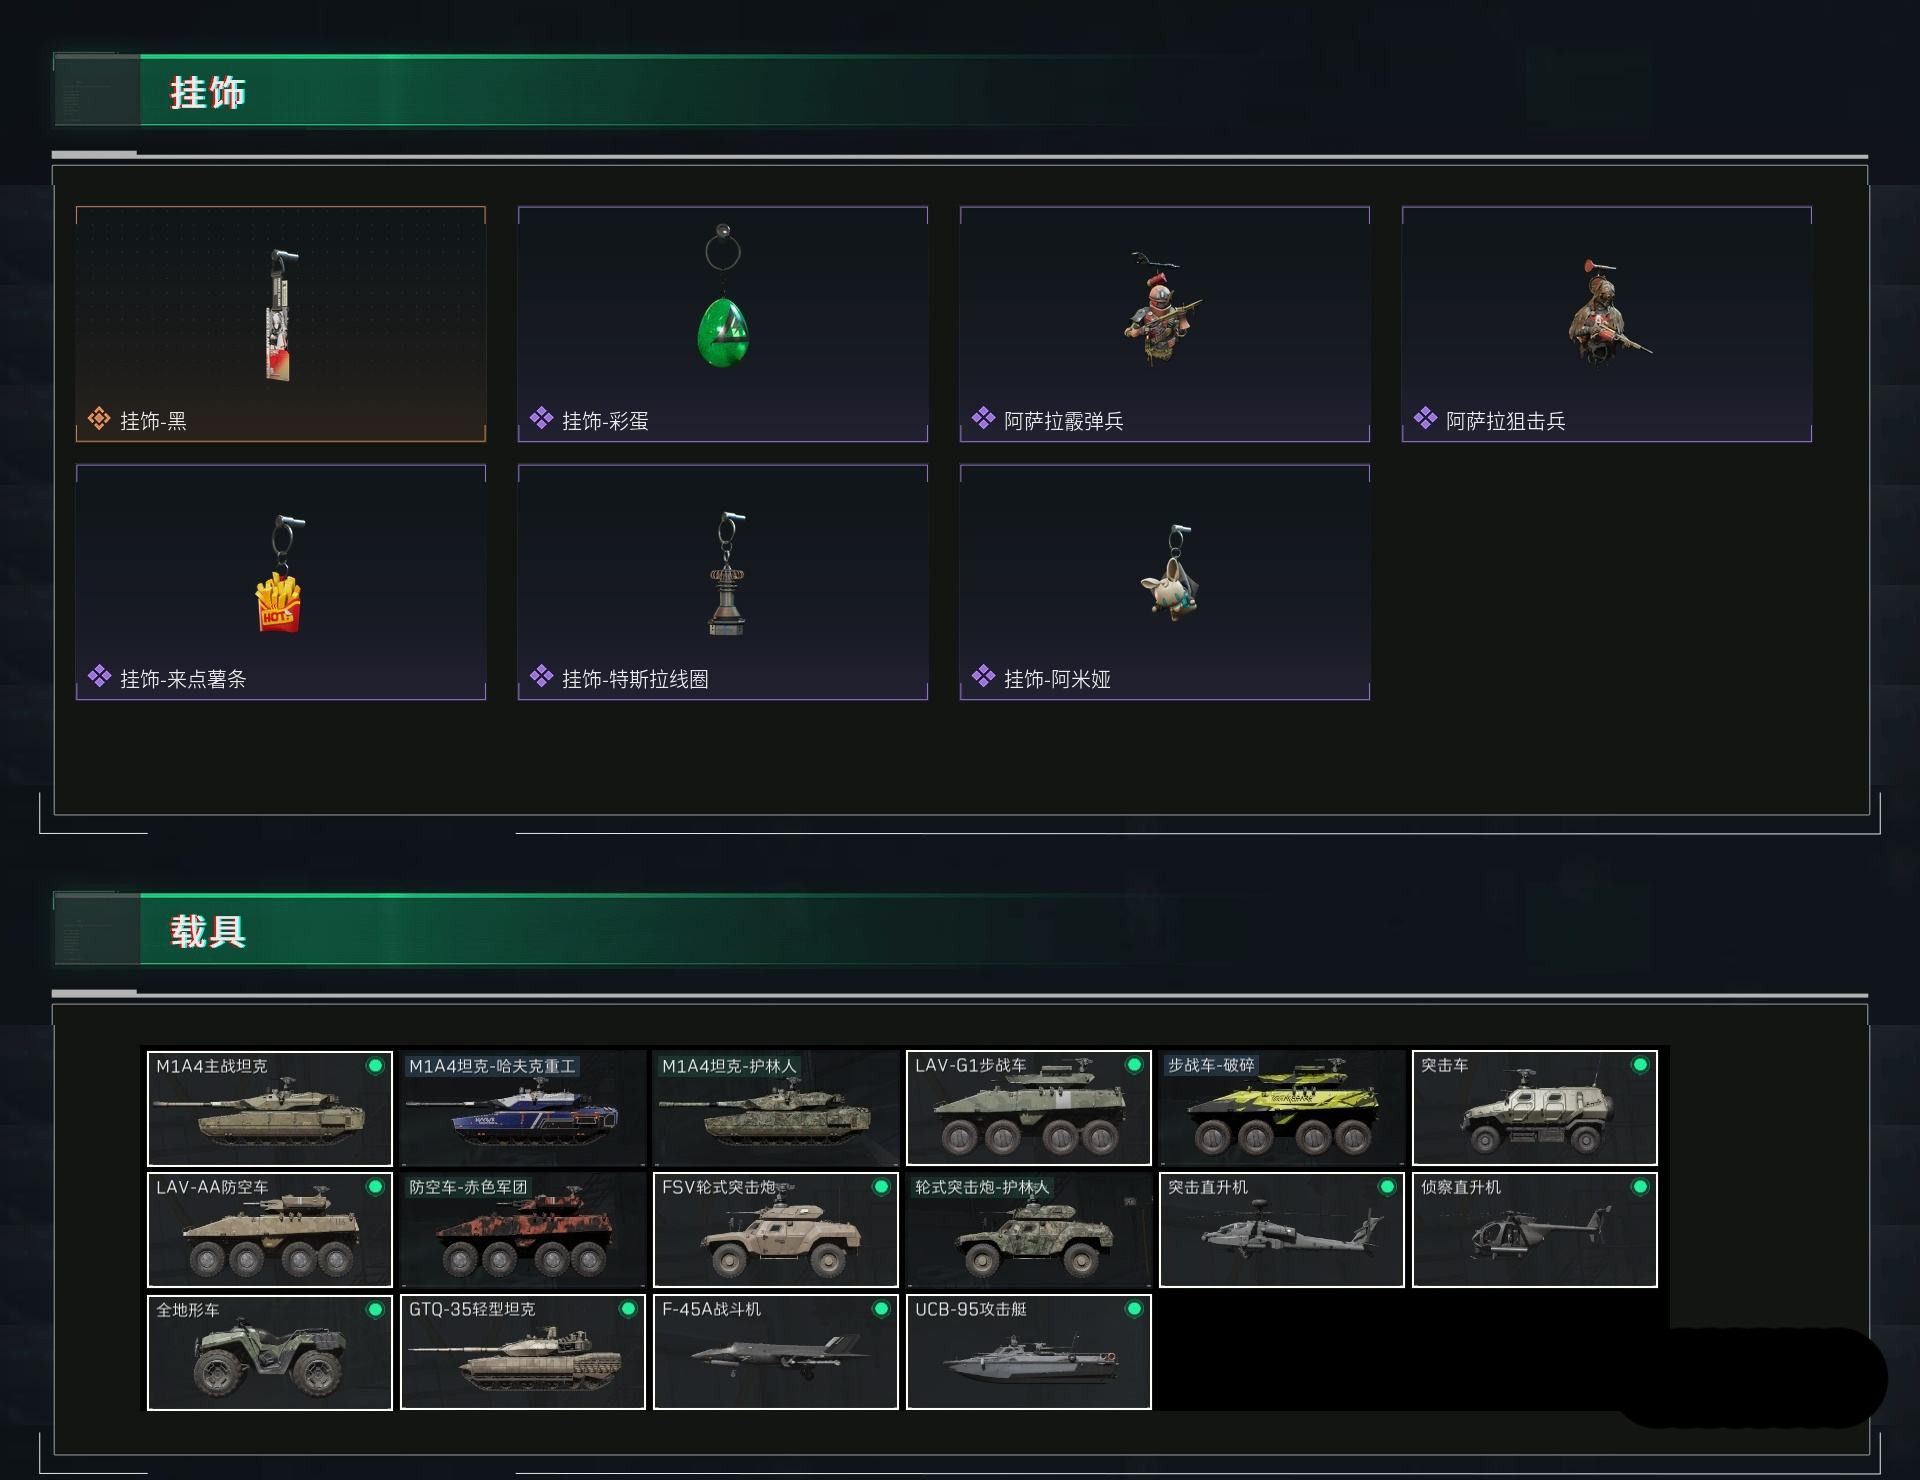Click the purple rarity icon beside 挂饰-彩蛋
This screenshot has height=1480, width=1920.
542,418
